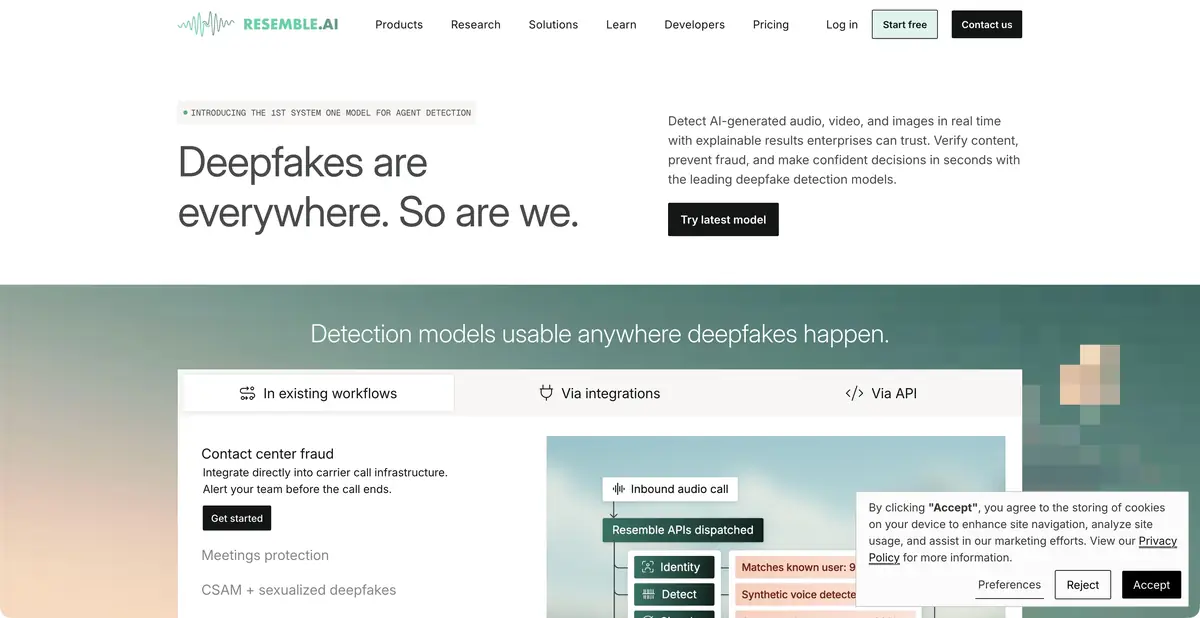Click the Identity scan icon
Viewport: 1200px width, 618px height.
coord(648,567)
